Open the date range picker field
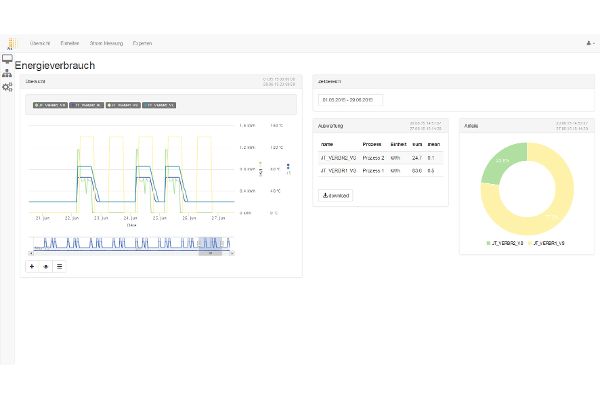 [351, 100]
